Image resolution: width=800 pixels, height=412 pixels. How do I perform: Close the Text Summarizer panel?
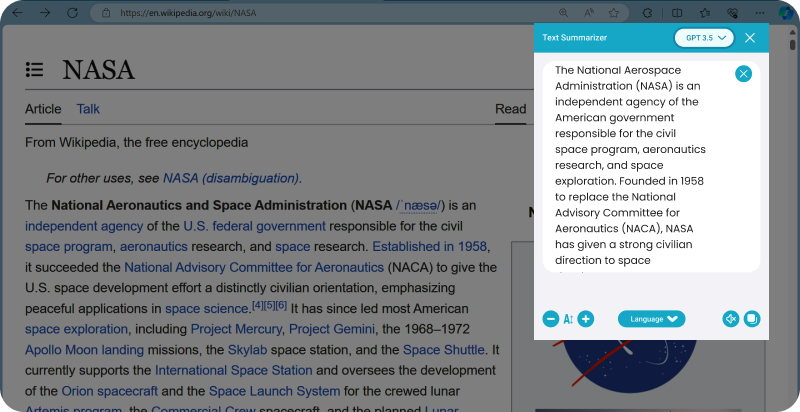[x=750, y=38]
